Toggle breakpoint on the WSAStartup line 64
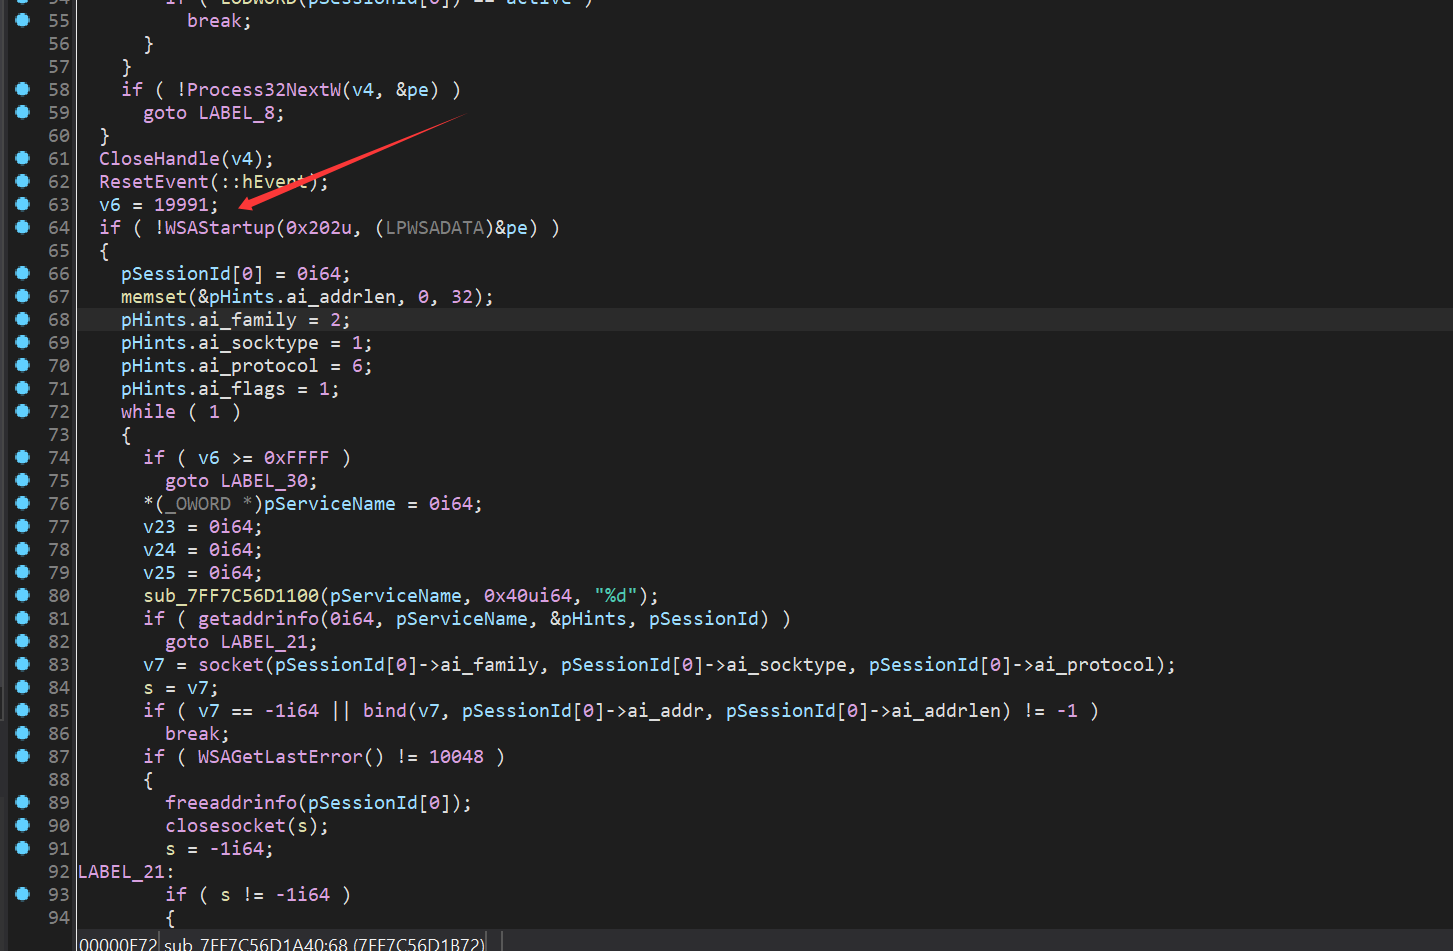Image resolution: width=1453 pixels, height=951 pixels. [x=22, y=227]
